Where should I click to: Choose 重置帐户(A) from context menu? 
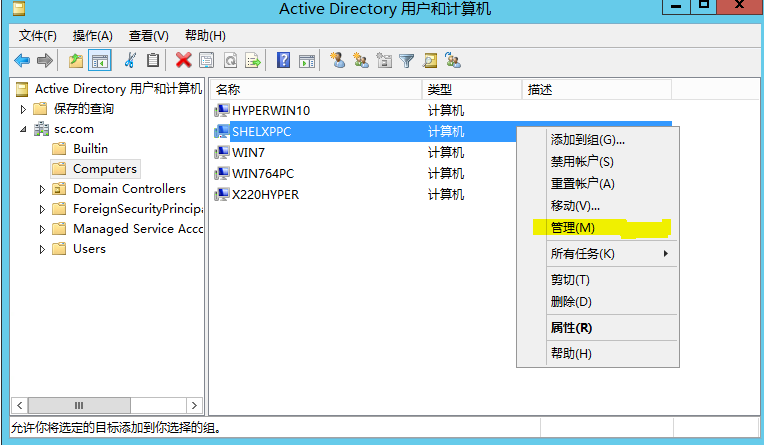[598, 184]
